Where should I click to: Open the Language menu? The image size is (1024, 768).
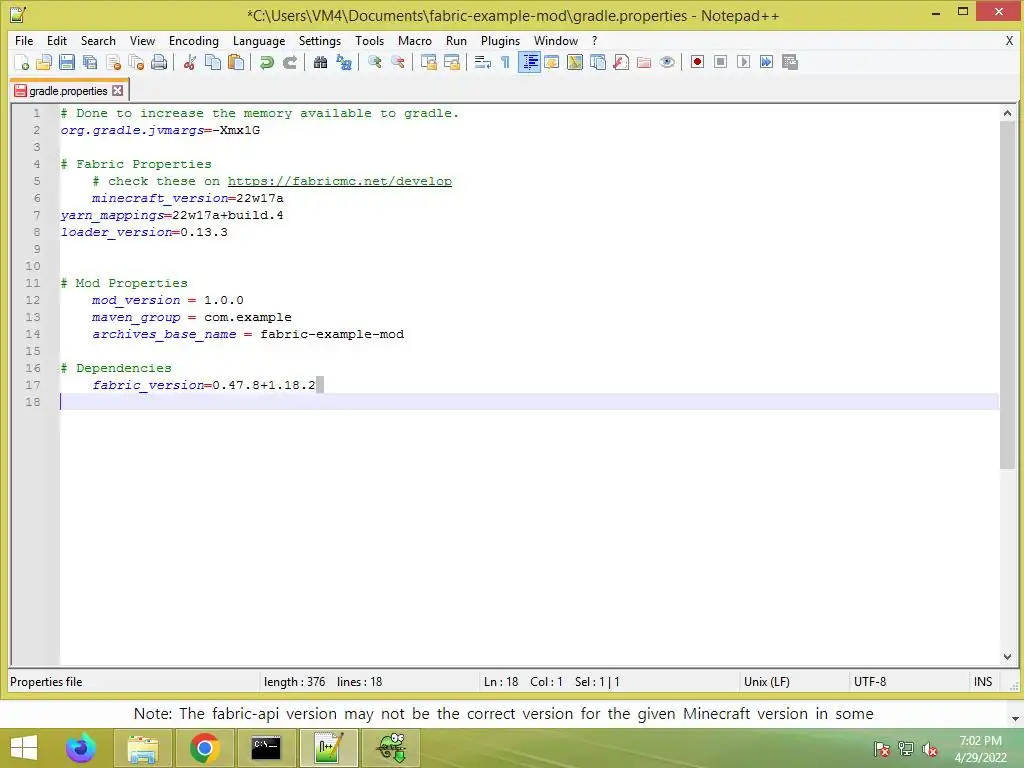click(259, 40)
